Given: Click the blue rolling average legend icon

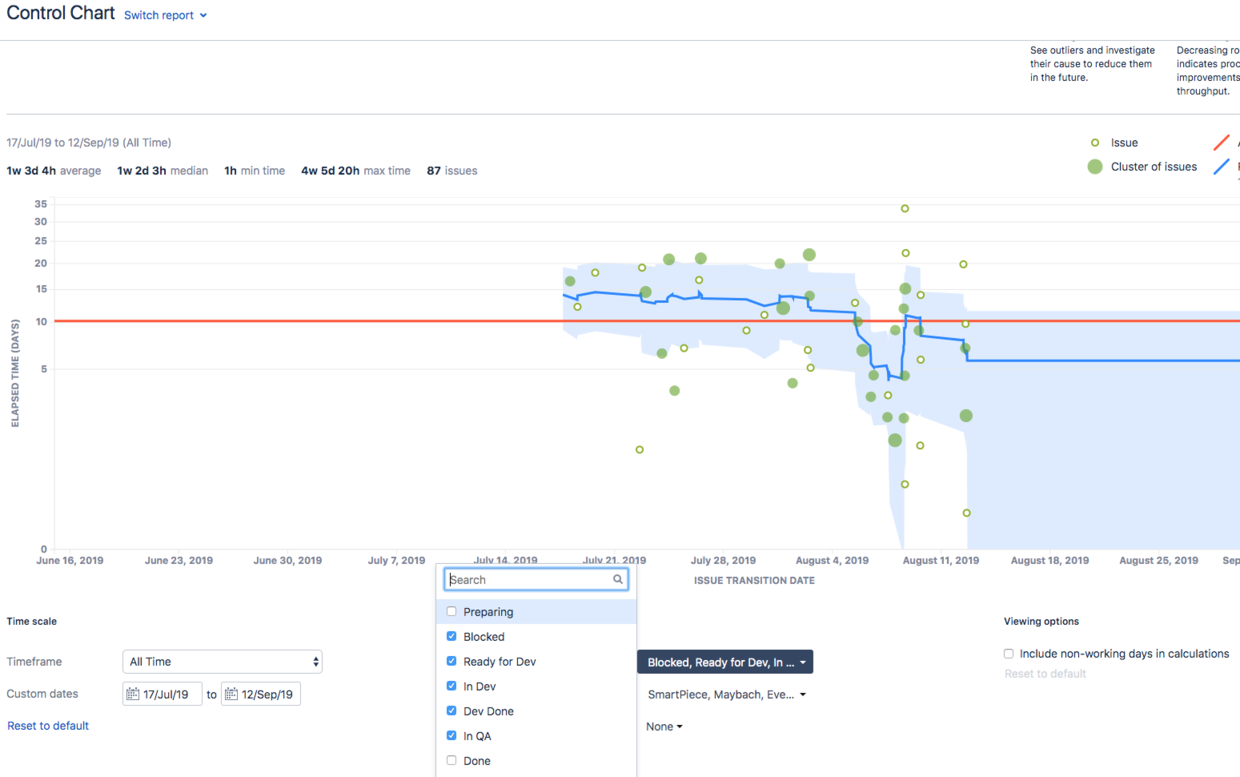Looking at the screenshot, I should [x=1221, y=167].
